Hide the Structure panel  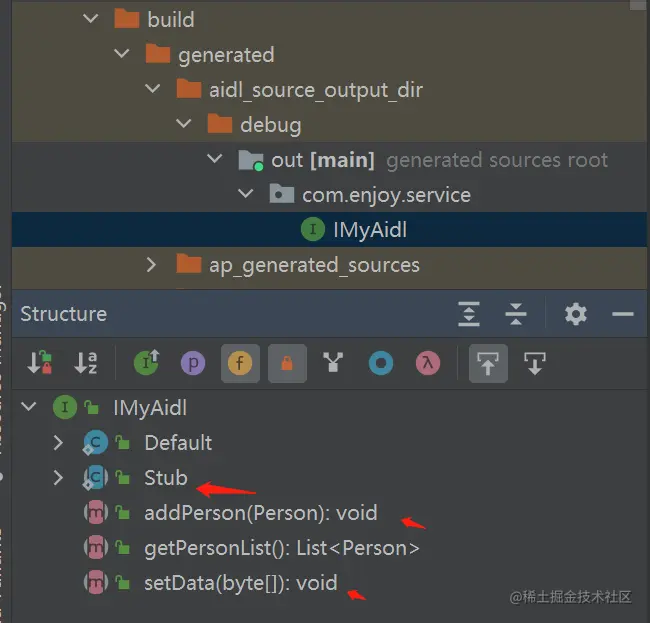click(x=622, y=314)
